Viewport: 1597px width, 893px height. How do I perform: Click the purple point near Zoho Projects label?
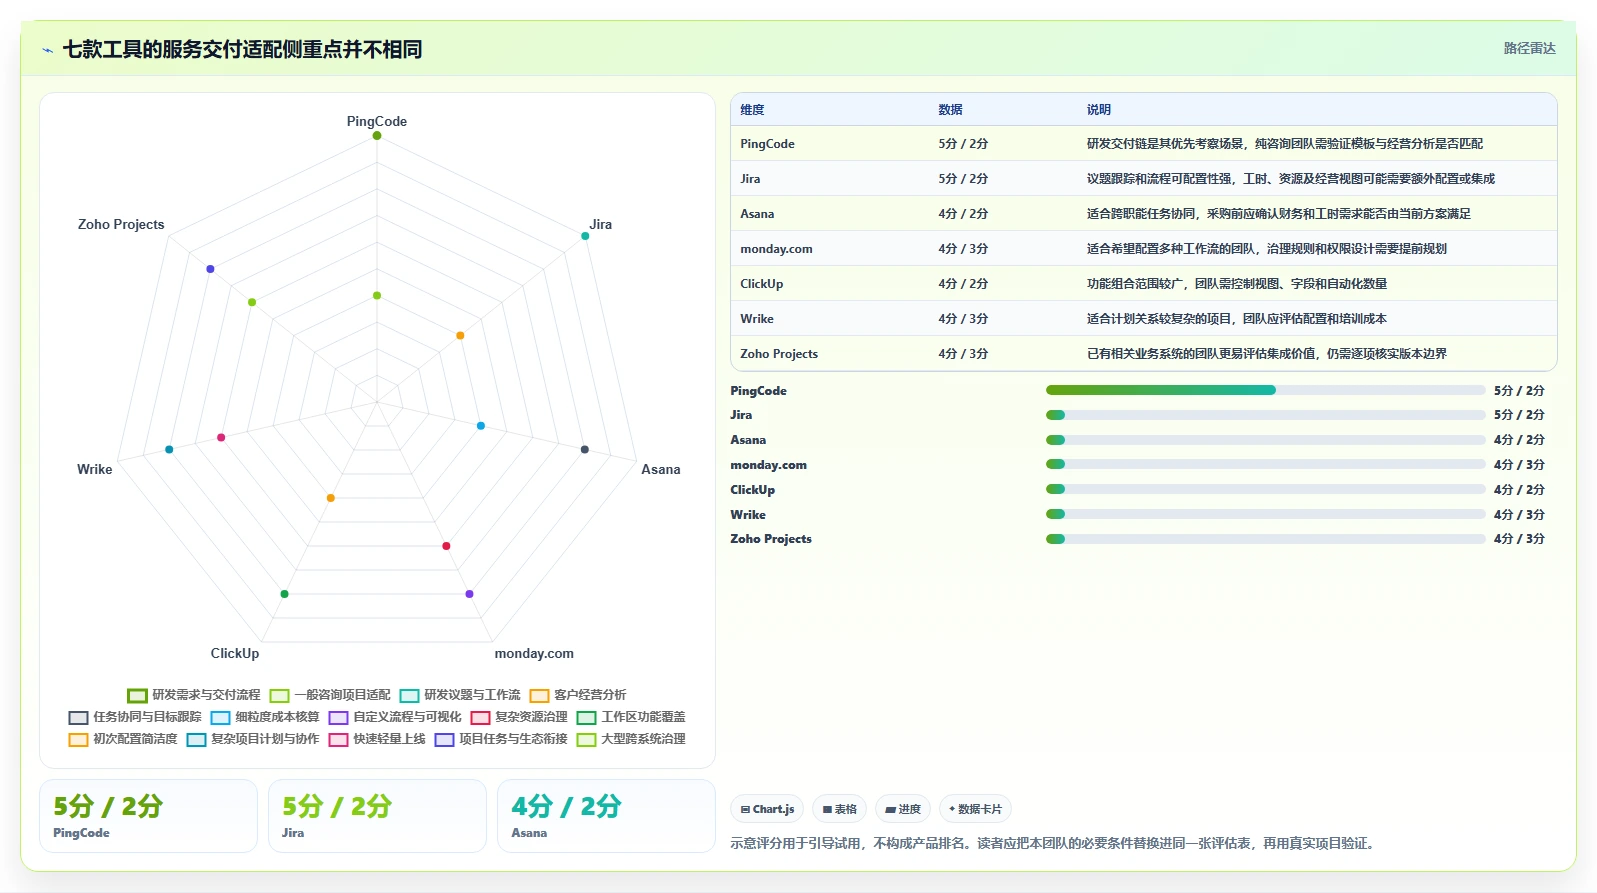pyautogui.click(x=210, y=269)
